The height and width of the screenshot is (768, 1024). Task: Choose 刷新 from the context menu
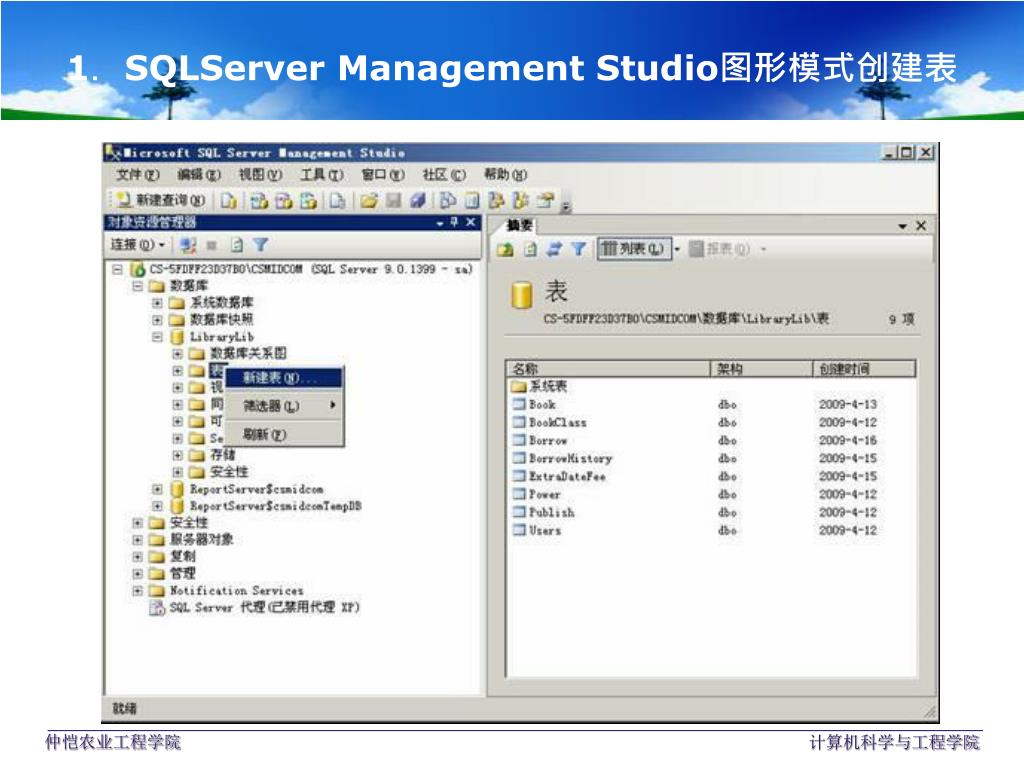pyautogui.click(x=284, y=434)
